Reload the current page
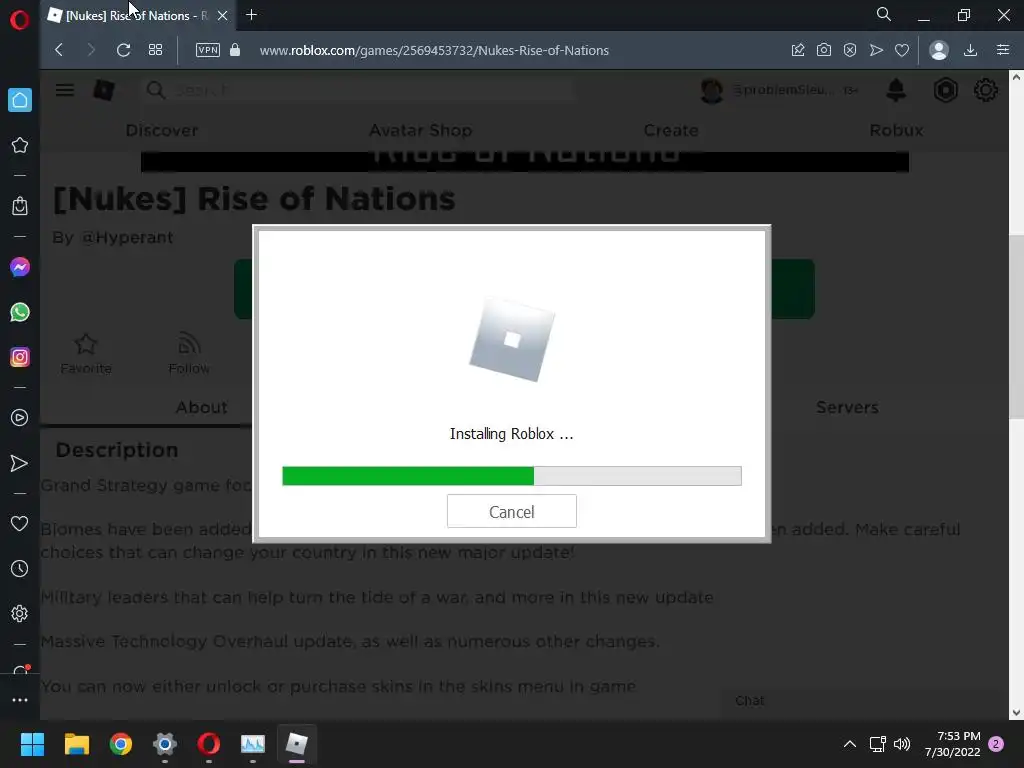Viewport: 1024px width, 768px height. (123, 50)
